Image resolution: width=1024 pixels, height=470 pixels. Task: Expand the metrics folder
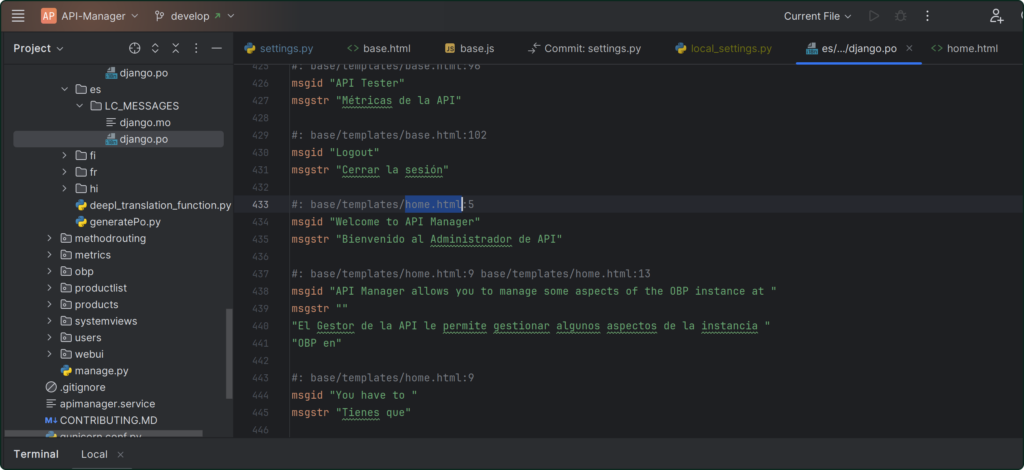[50, 255]
